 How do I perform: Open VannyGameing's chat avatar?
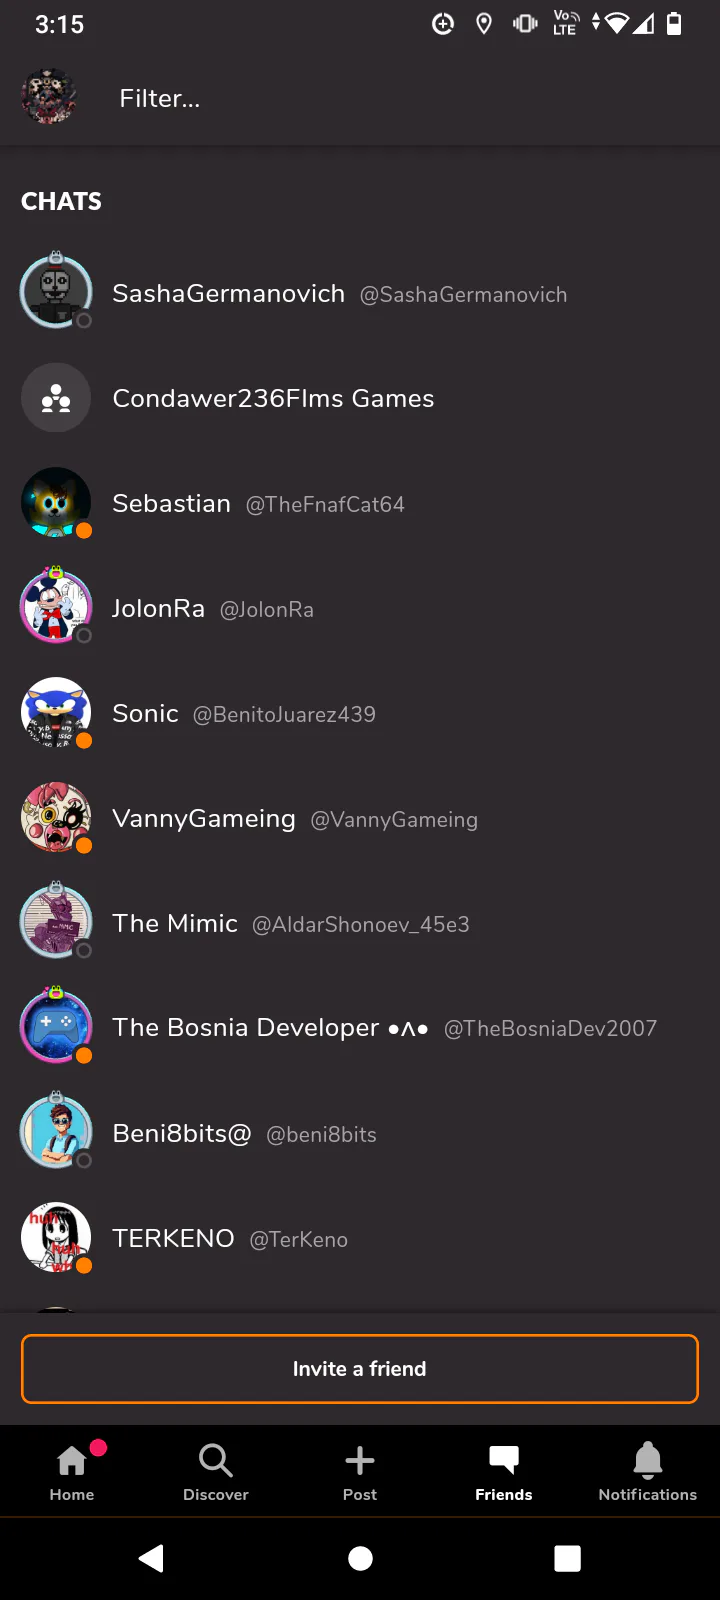[56, 818]
